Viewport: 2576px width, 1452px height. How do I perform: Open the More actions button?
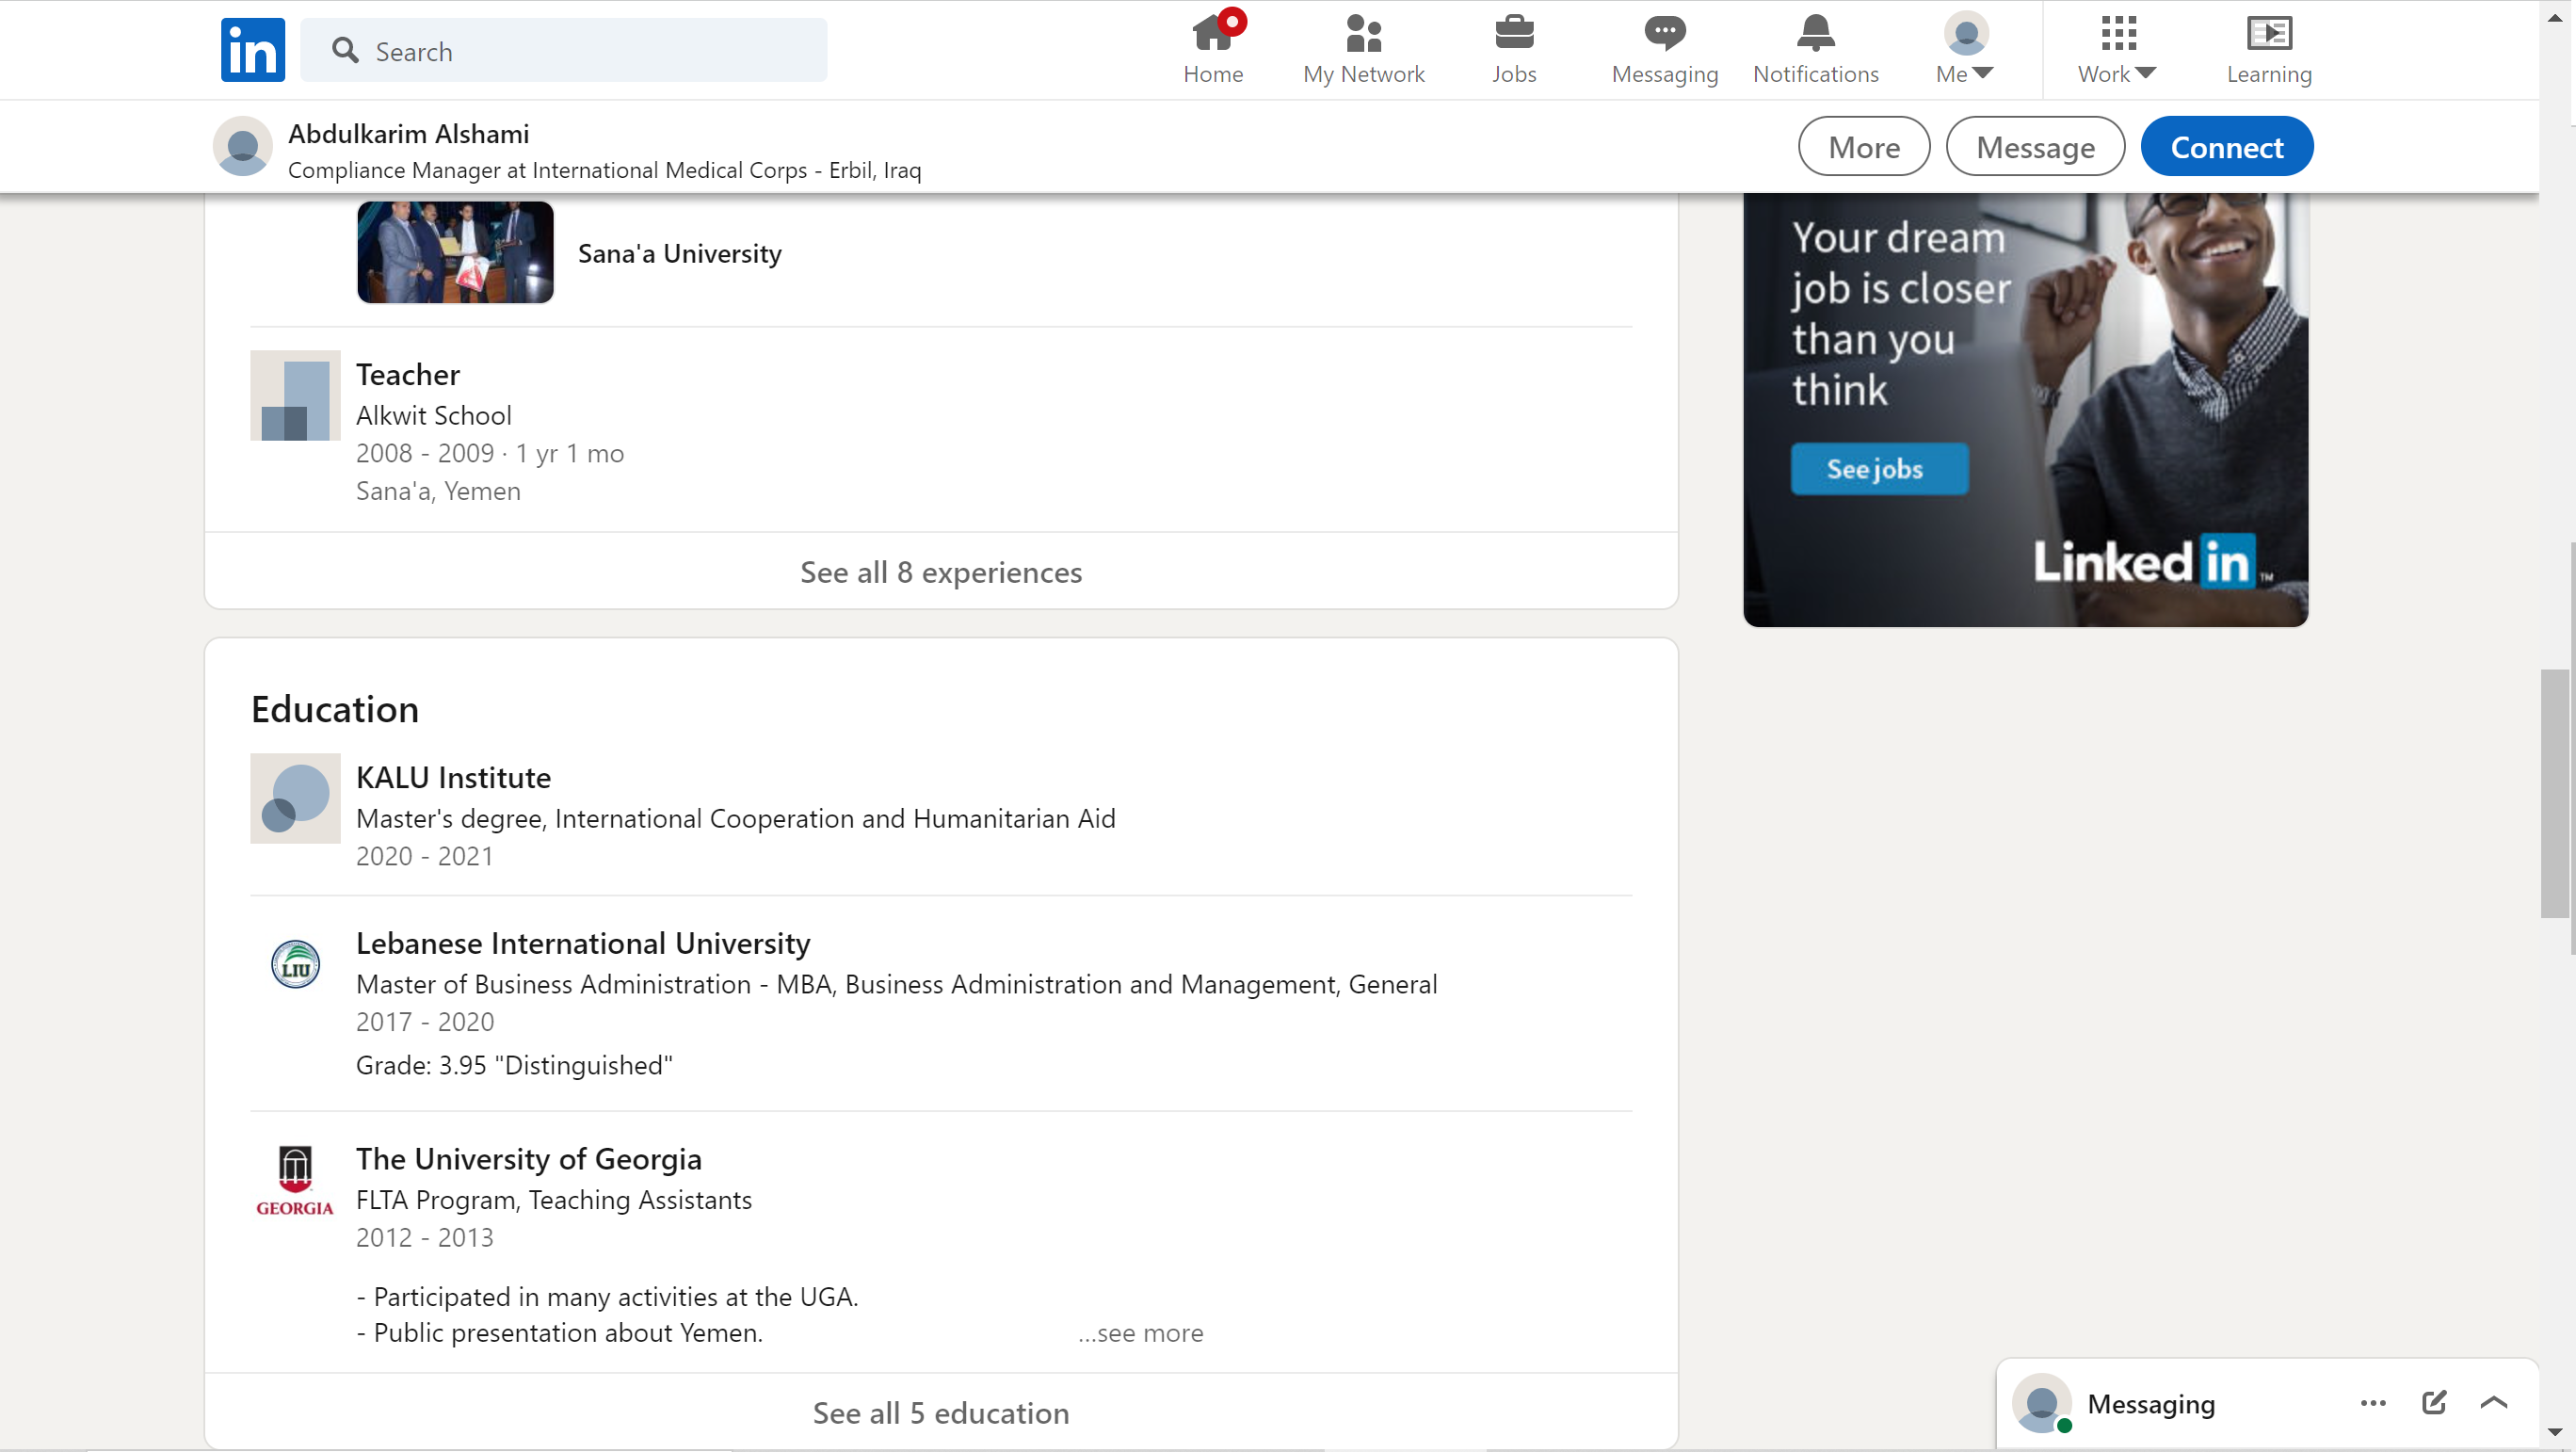pyautogui.click(x=1863, y=147)
